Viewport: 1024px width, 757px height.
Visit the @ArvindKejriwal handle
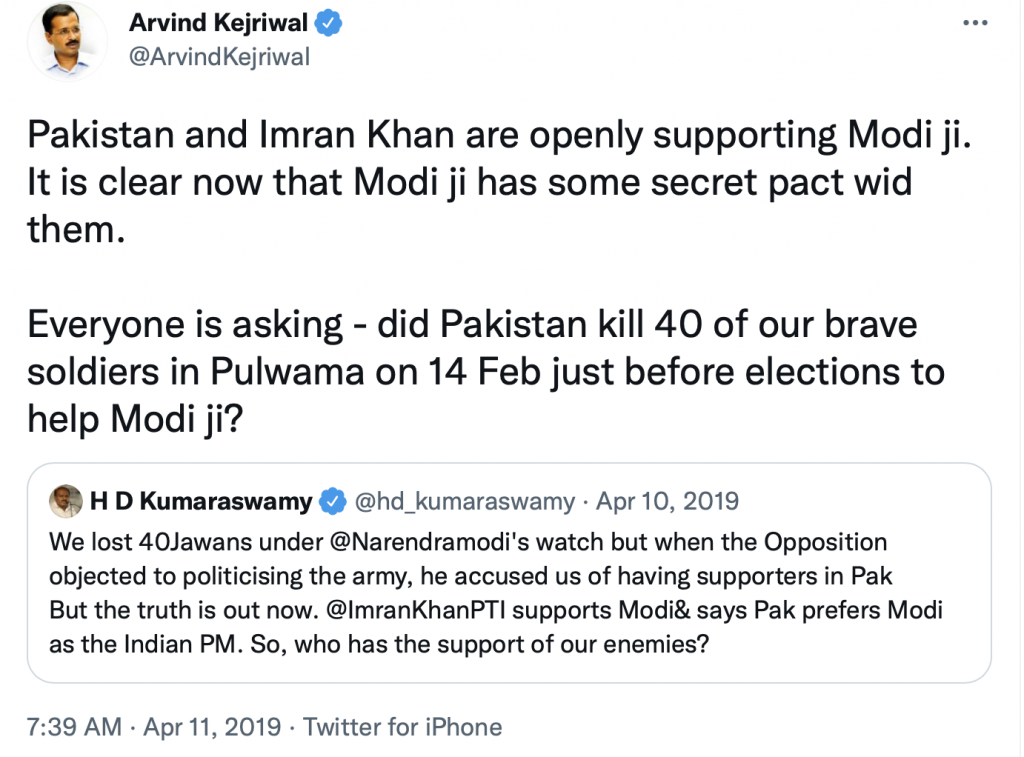point(219,57)
